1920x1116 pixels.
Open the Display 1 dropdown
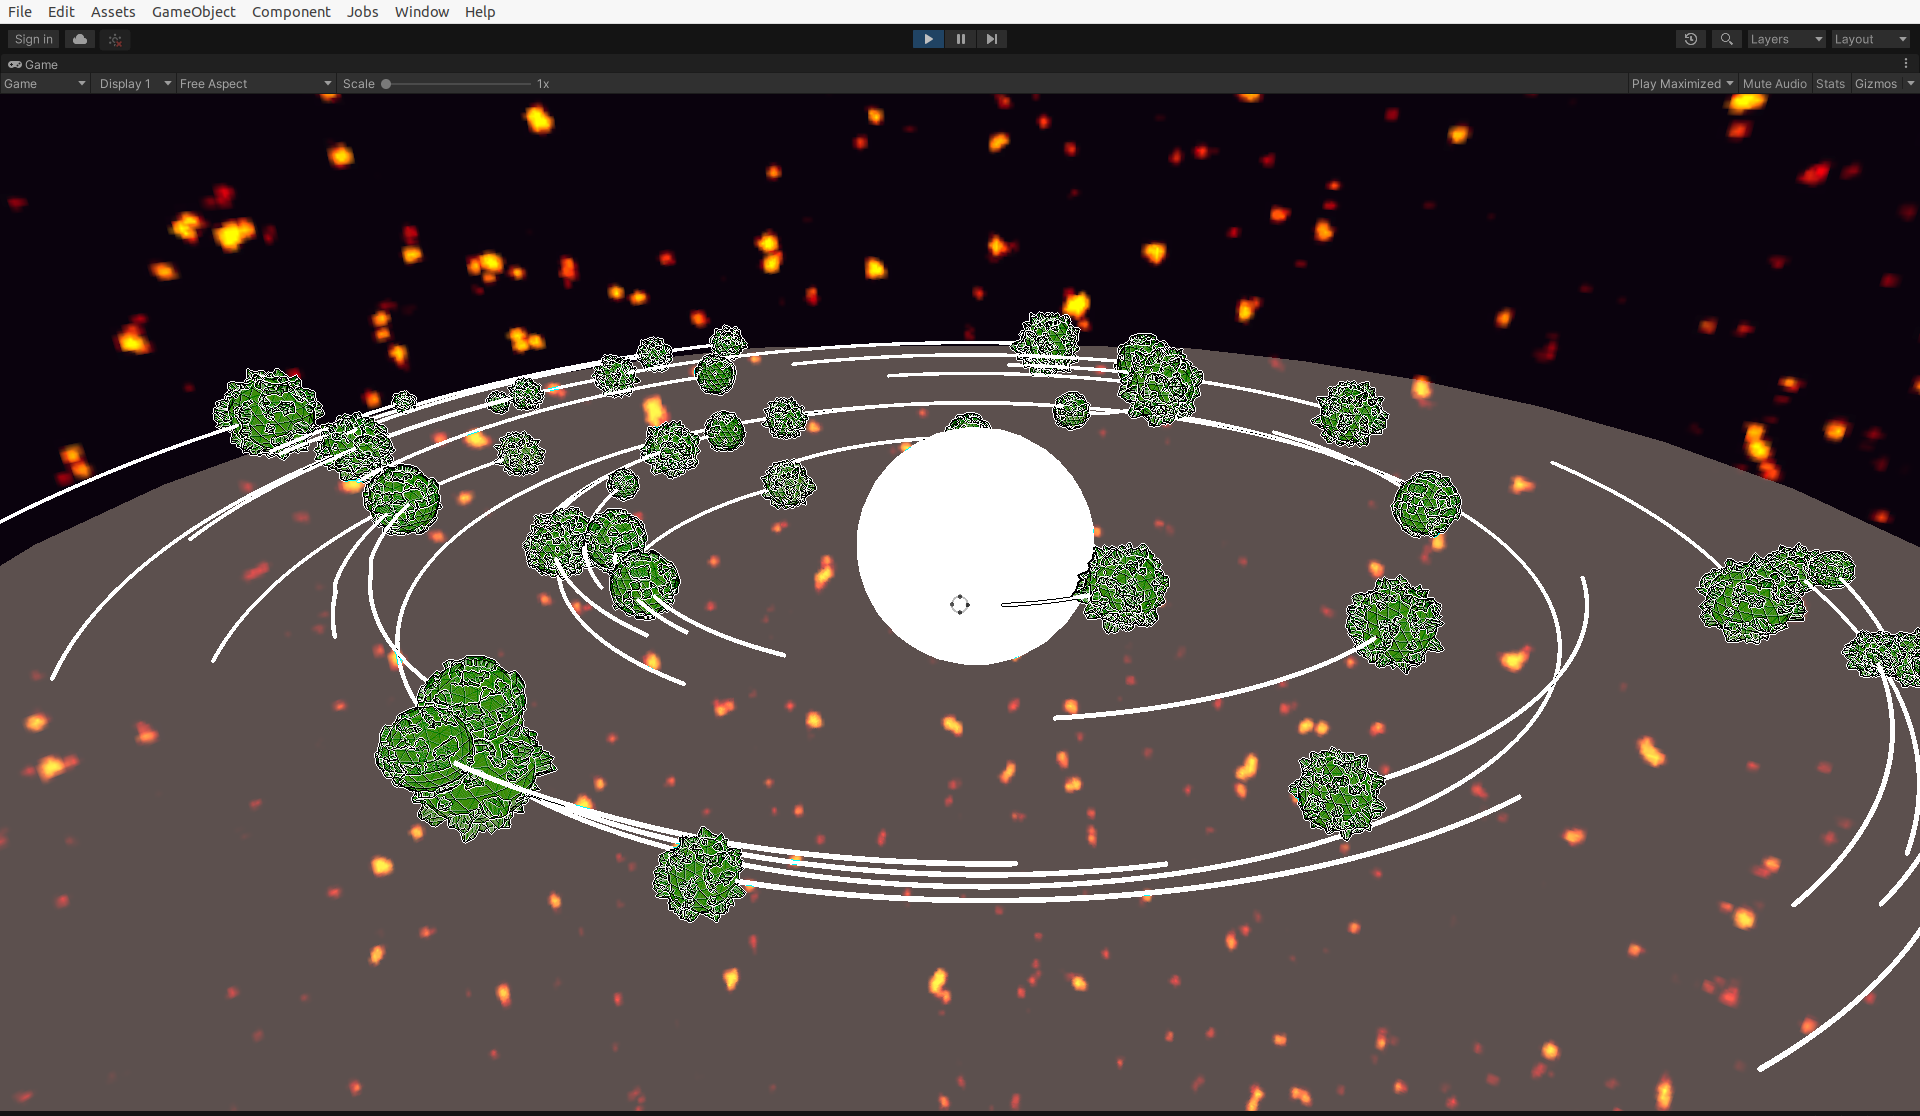click(x=135, y=84)
